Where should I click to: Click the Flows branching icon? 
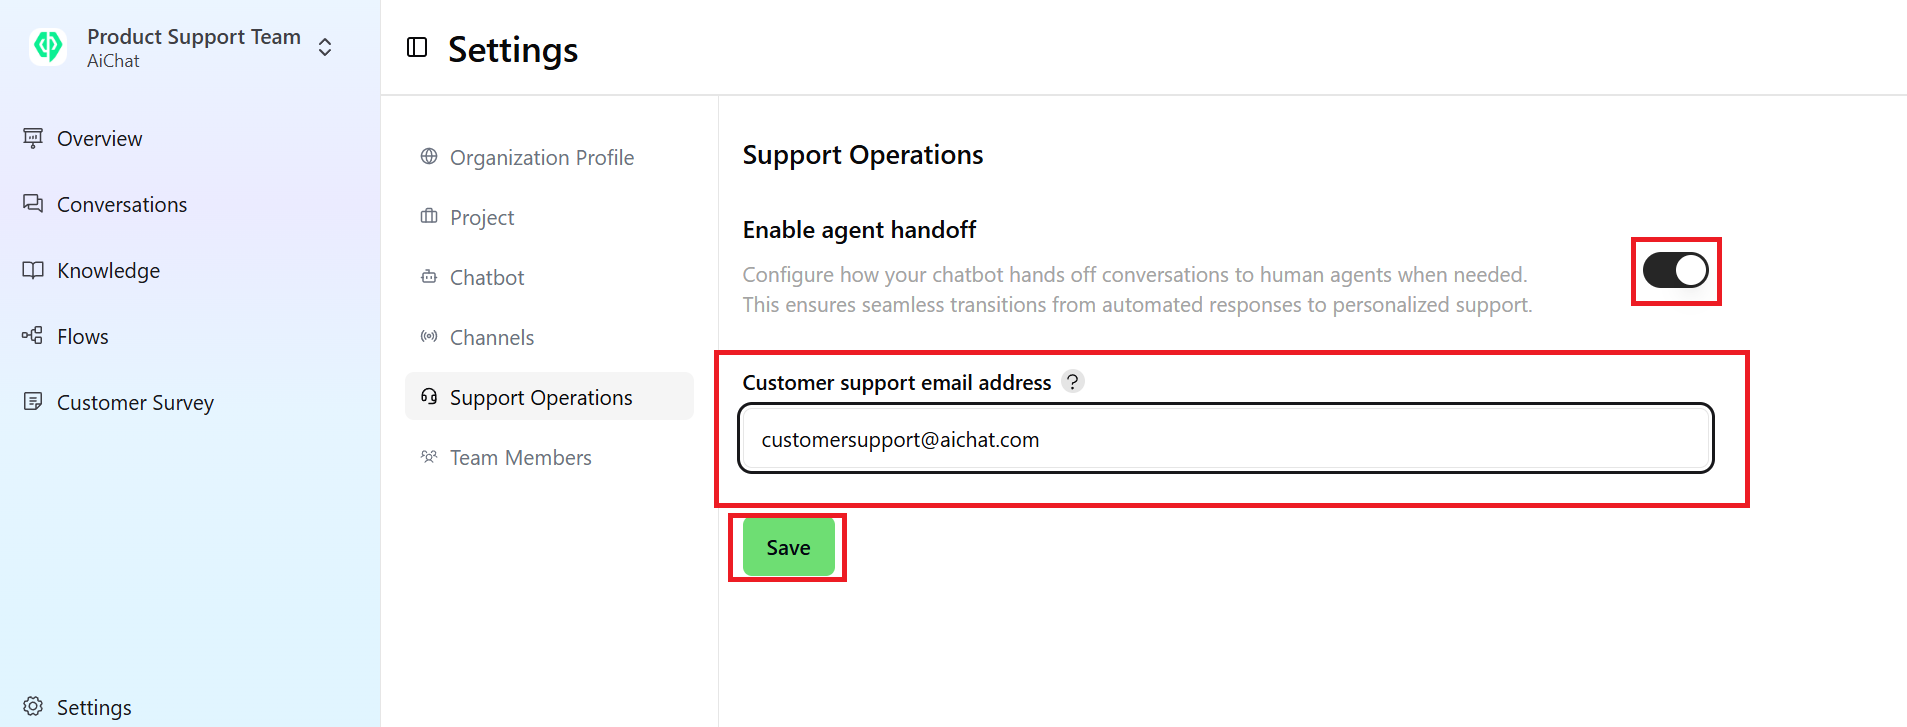click(x=33, y=336)
